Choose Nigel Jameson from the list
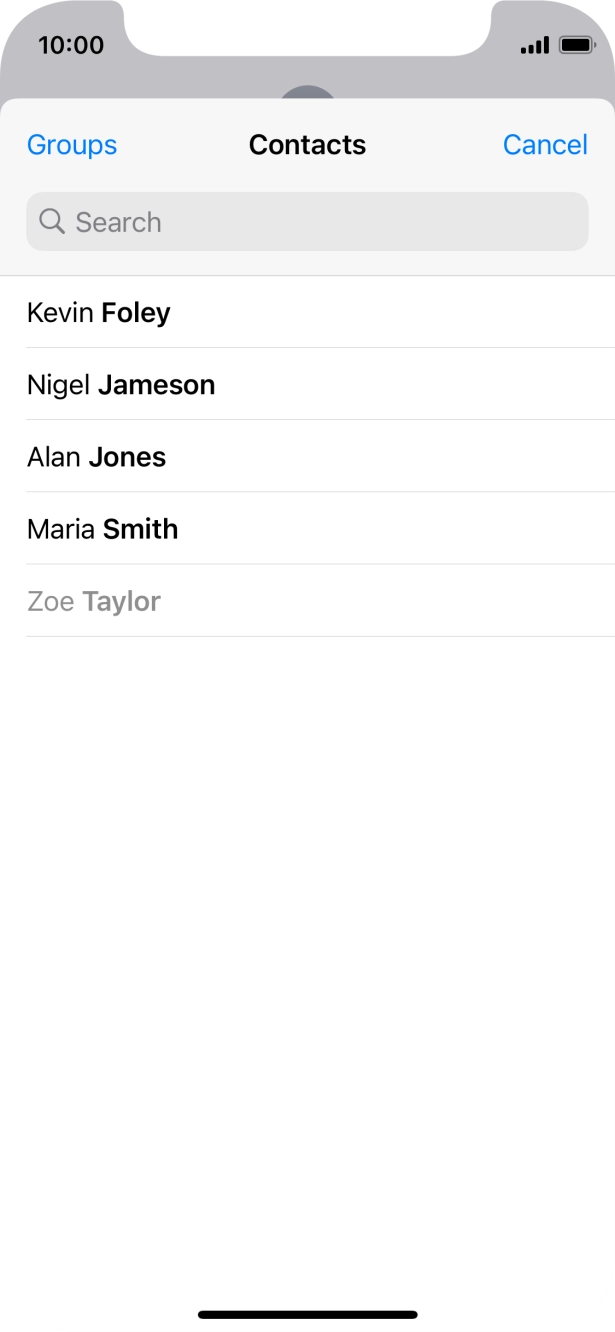615x1332 pixels. pyautogui.click(x=121, y=385)
